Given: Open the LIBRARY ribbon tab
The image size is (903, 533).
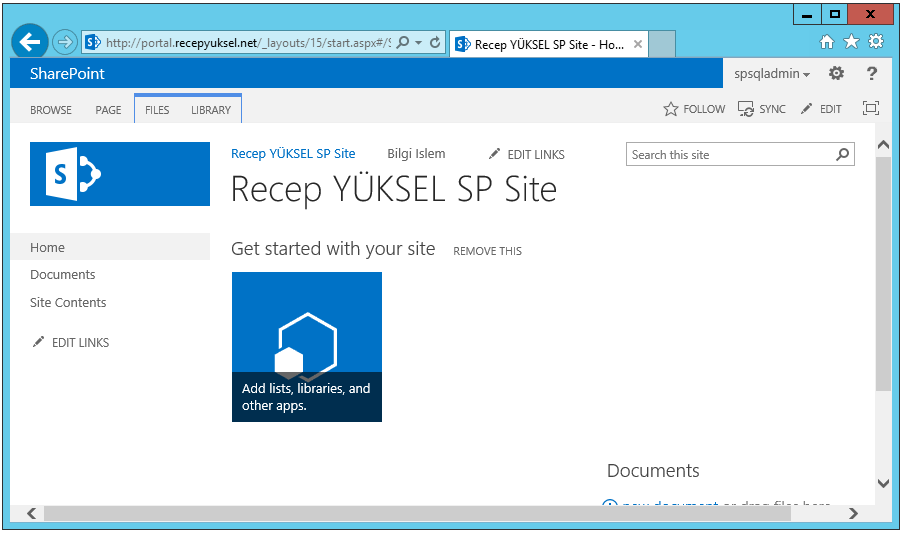Looking at the screenshot, I should 211,110.
